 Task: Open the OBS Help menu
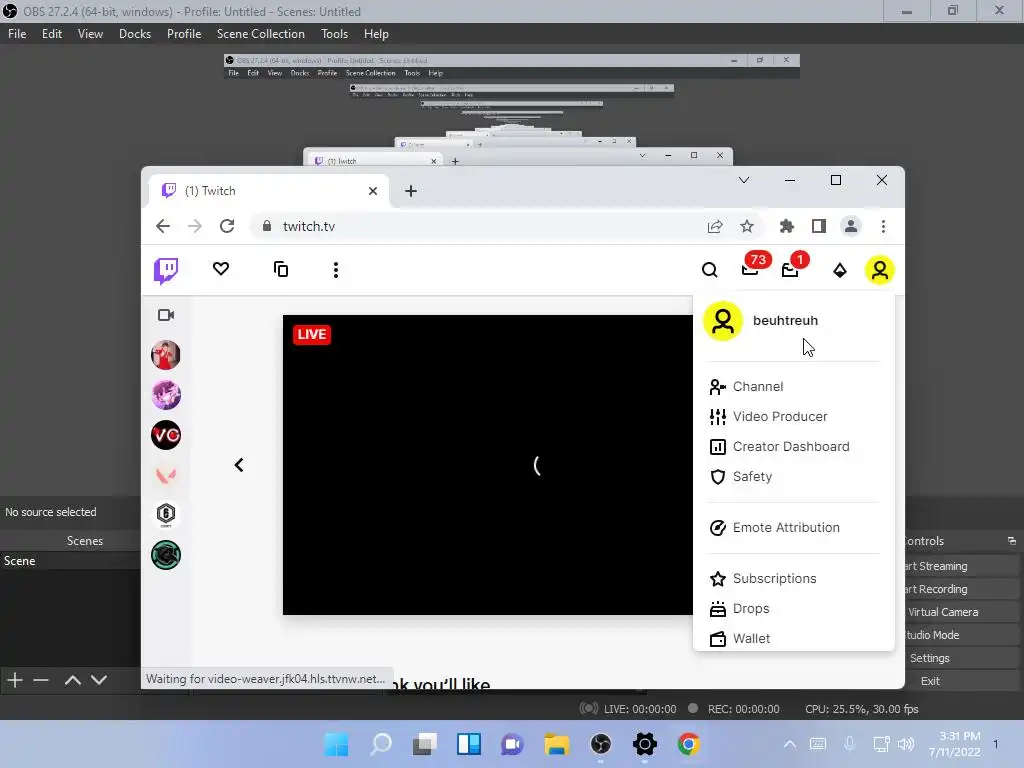pos(376,34)
